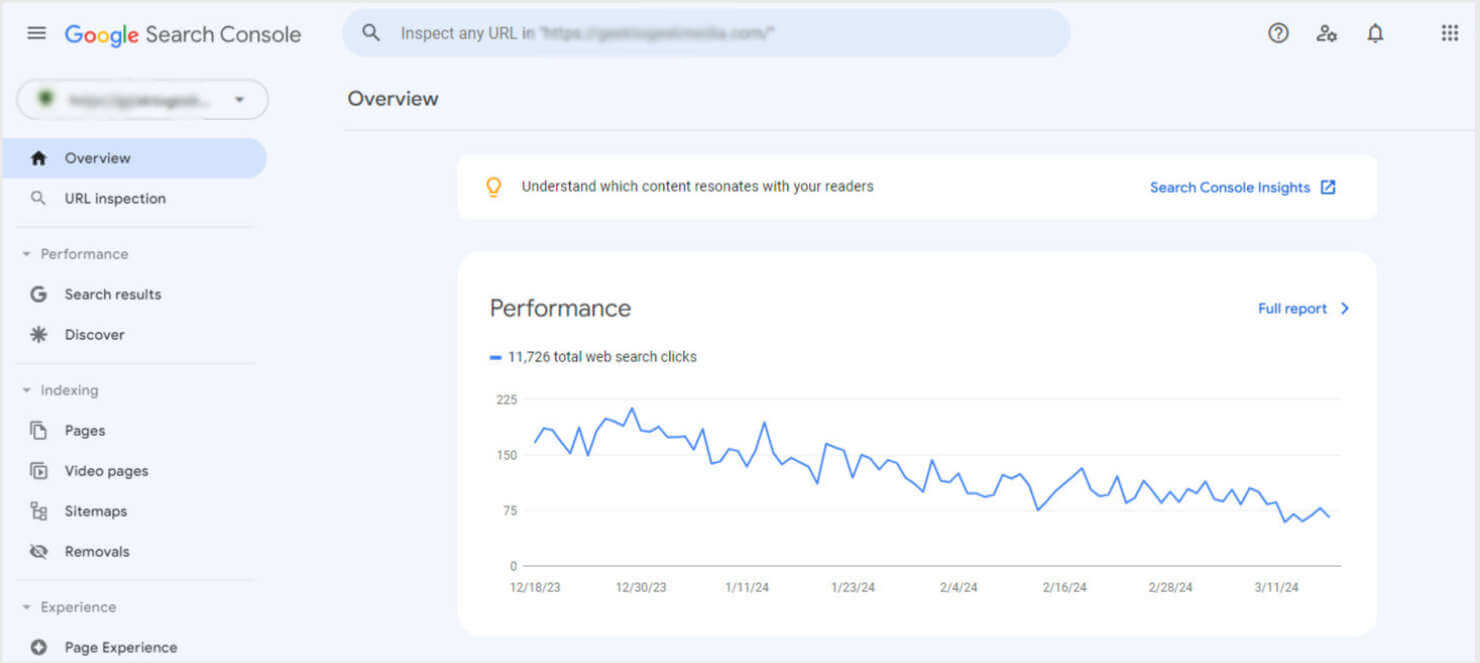The height and width of the screenshot is (663, 1480).
Task: Select URL inspection in the sidebar
Action: coord(114,198)
